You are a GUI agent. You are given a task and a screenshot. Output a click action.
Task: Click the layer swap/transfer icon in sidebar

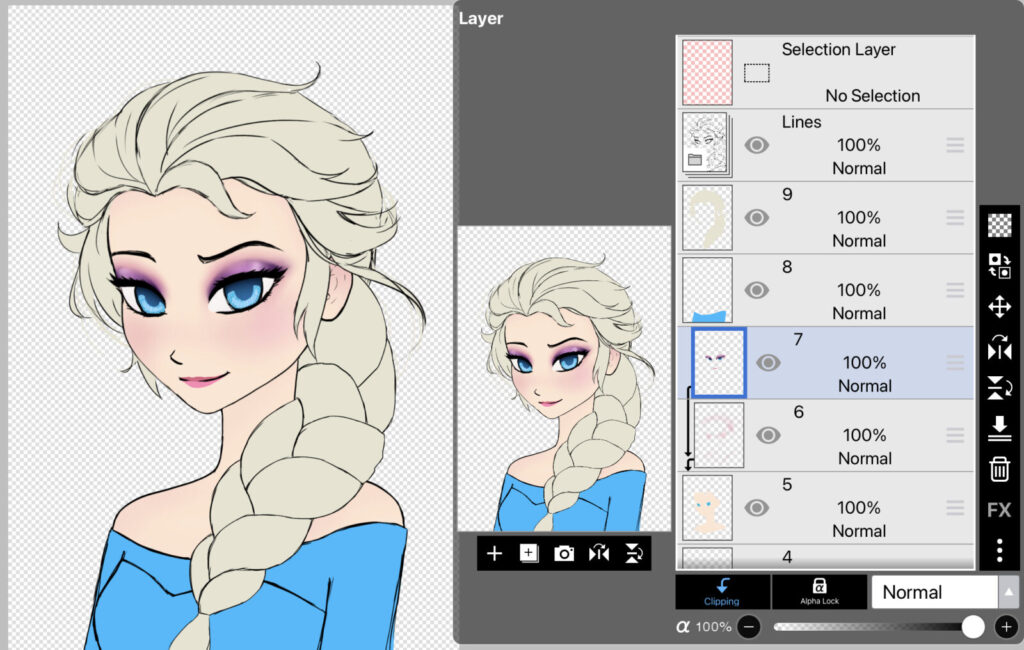[x=999, y=266]
